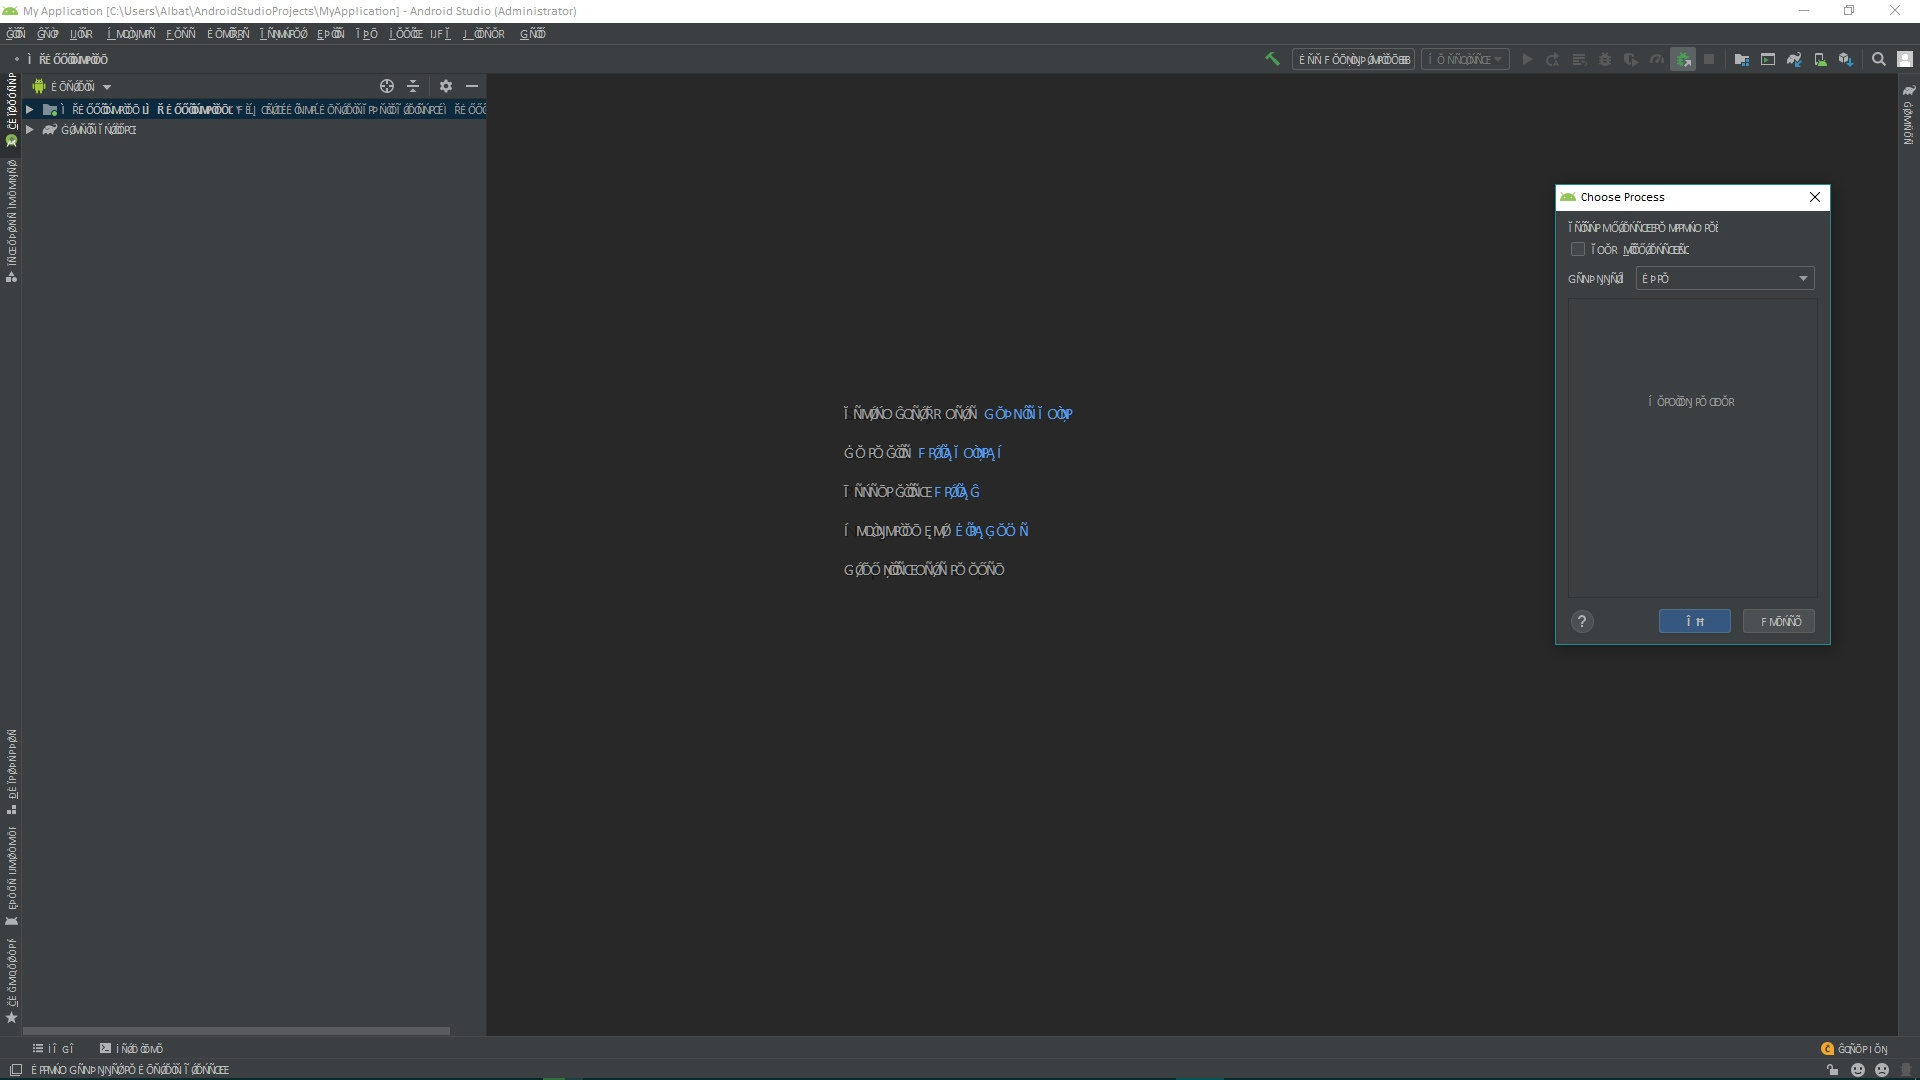1920x1080 pixels.
Task: Open the Code menu
Action: pos(181,34)
